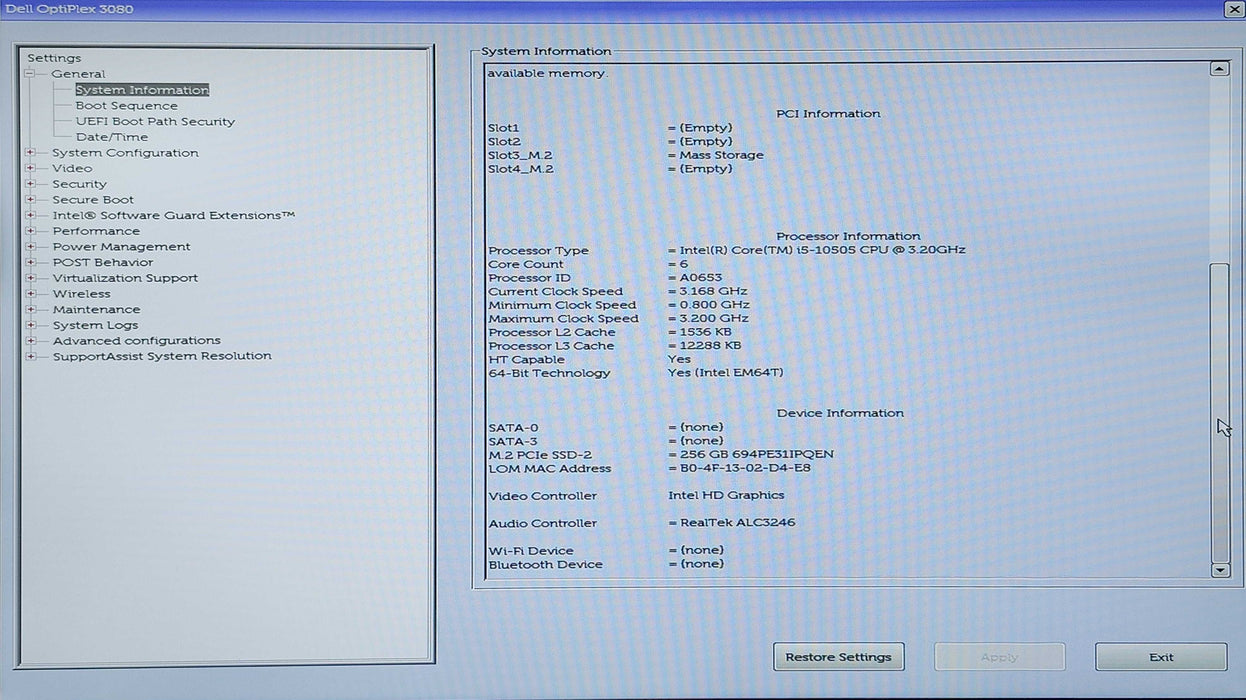
Task: Click the scroll down arrow
Action: [1220, 570]
